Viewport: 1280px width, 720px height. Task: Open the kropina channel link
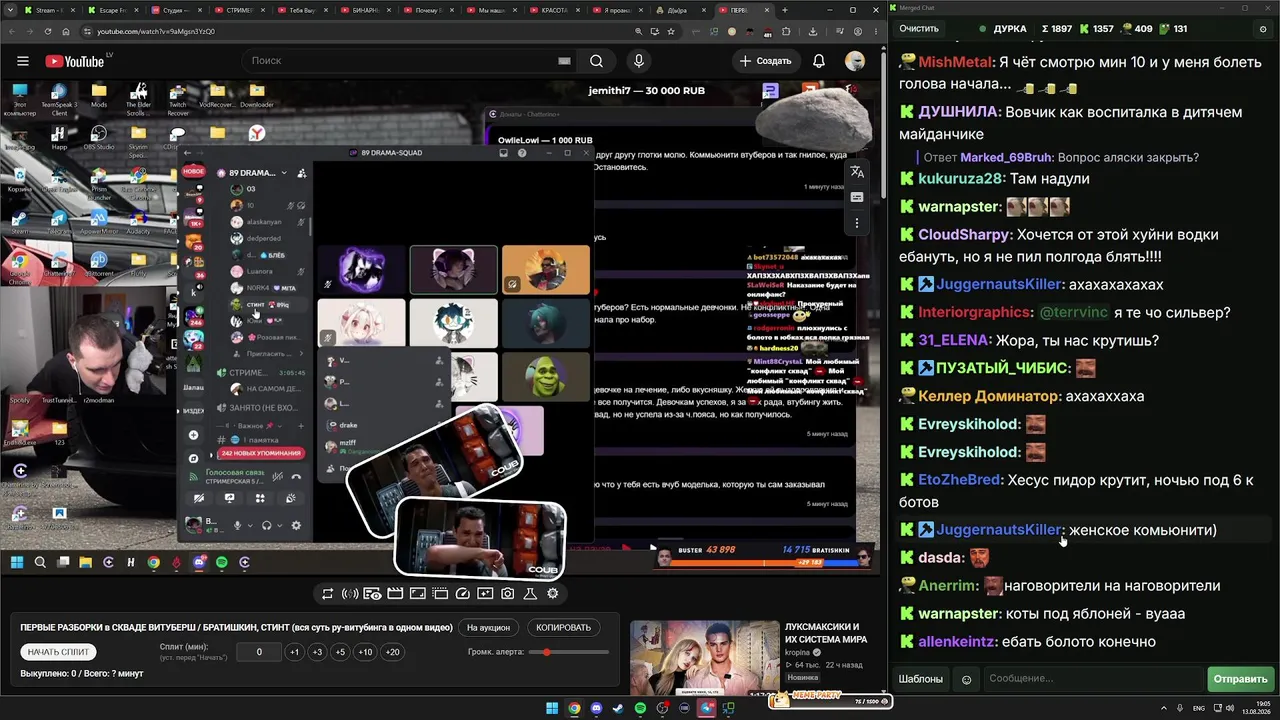(797, 652)
